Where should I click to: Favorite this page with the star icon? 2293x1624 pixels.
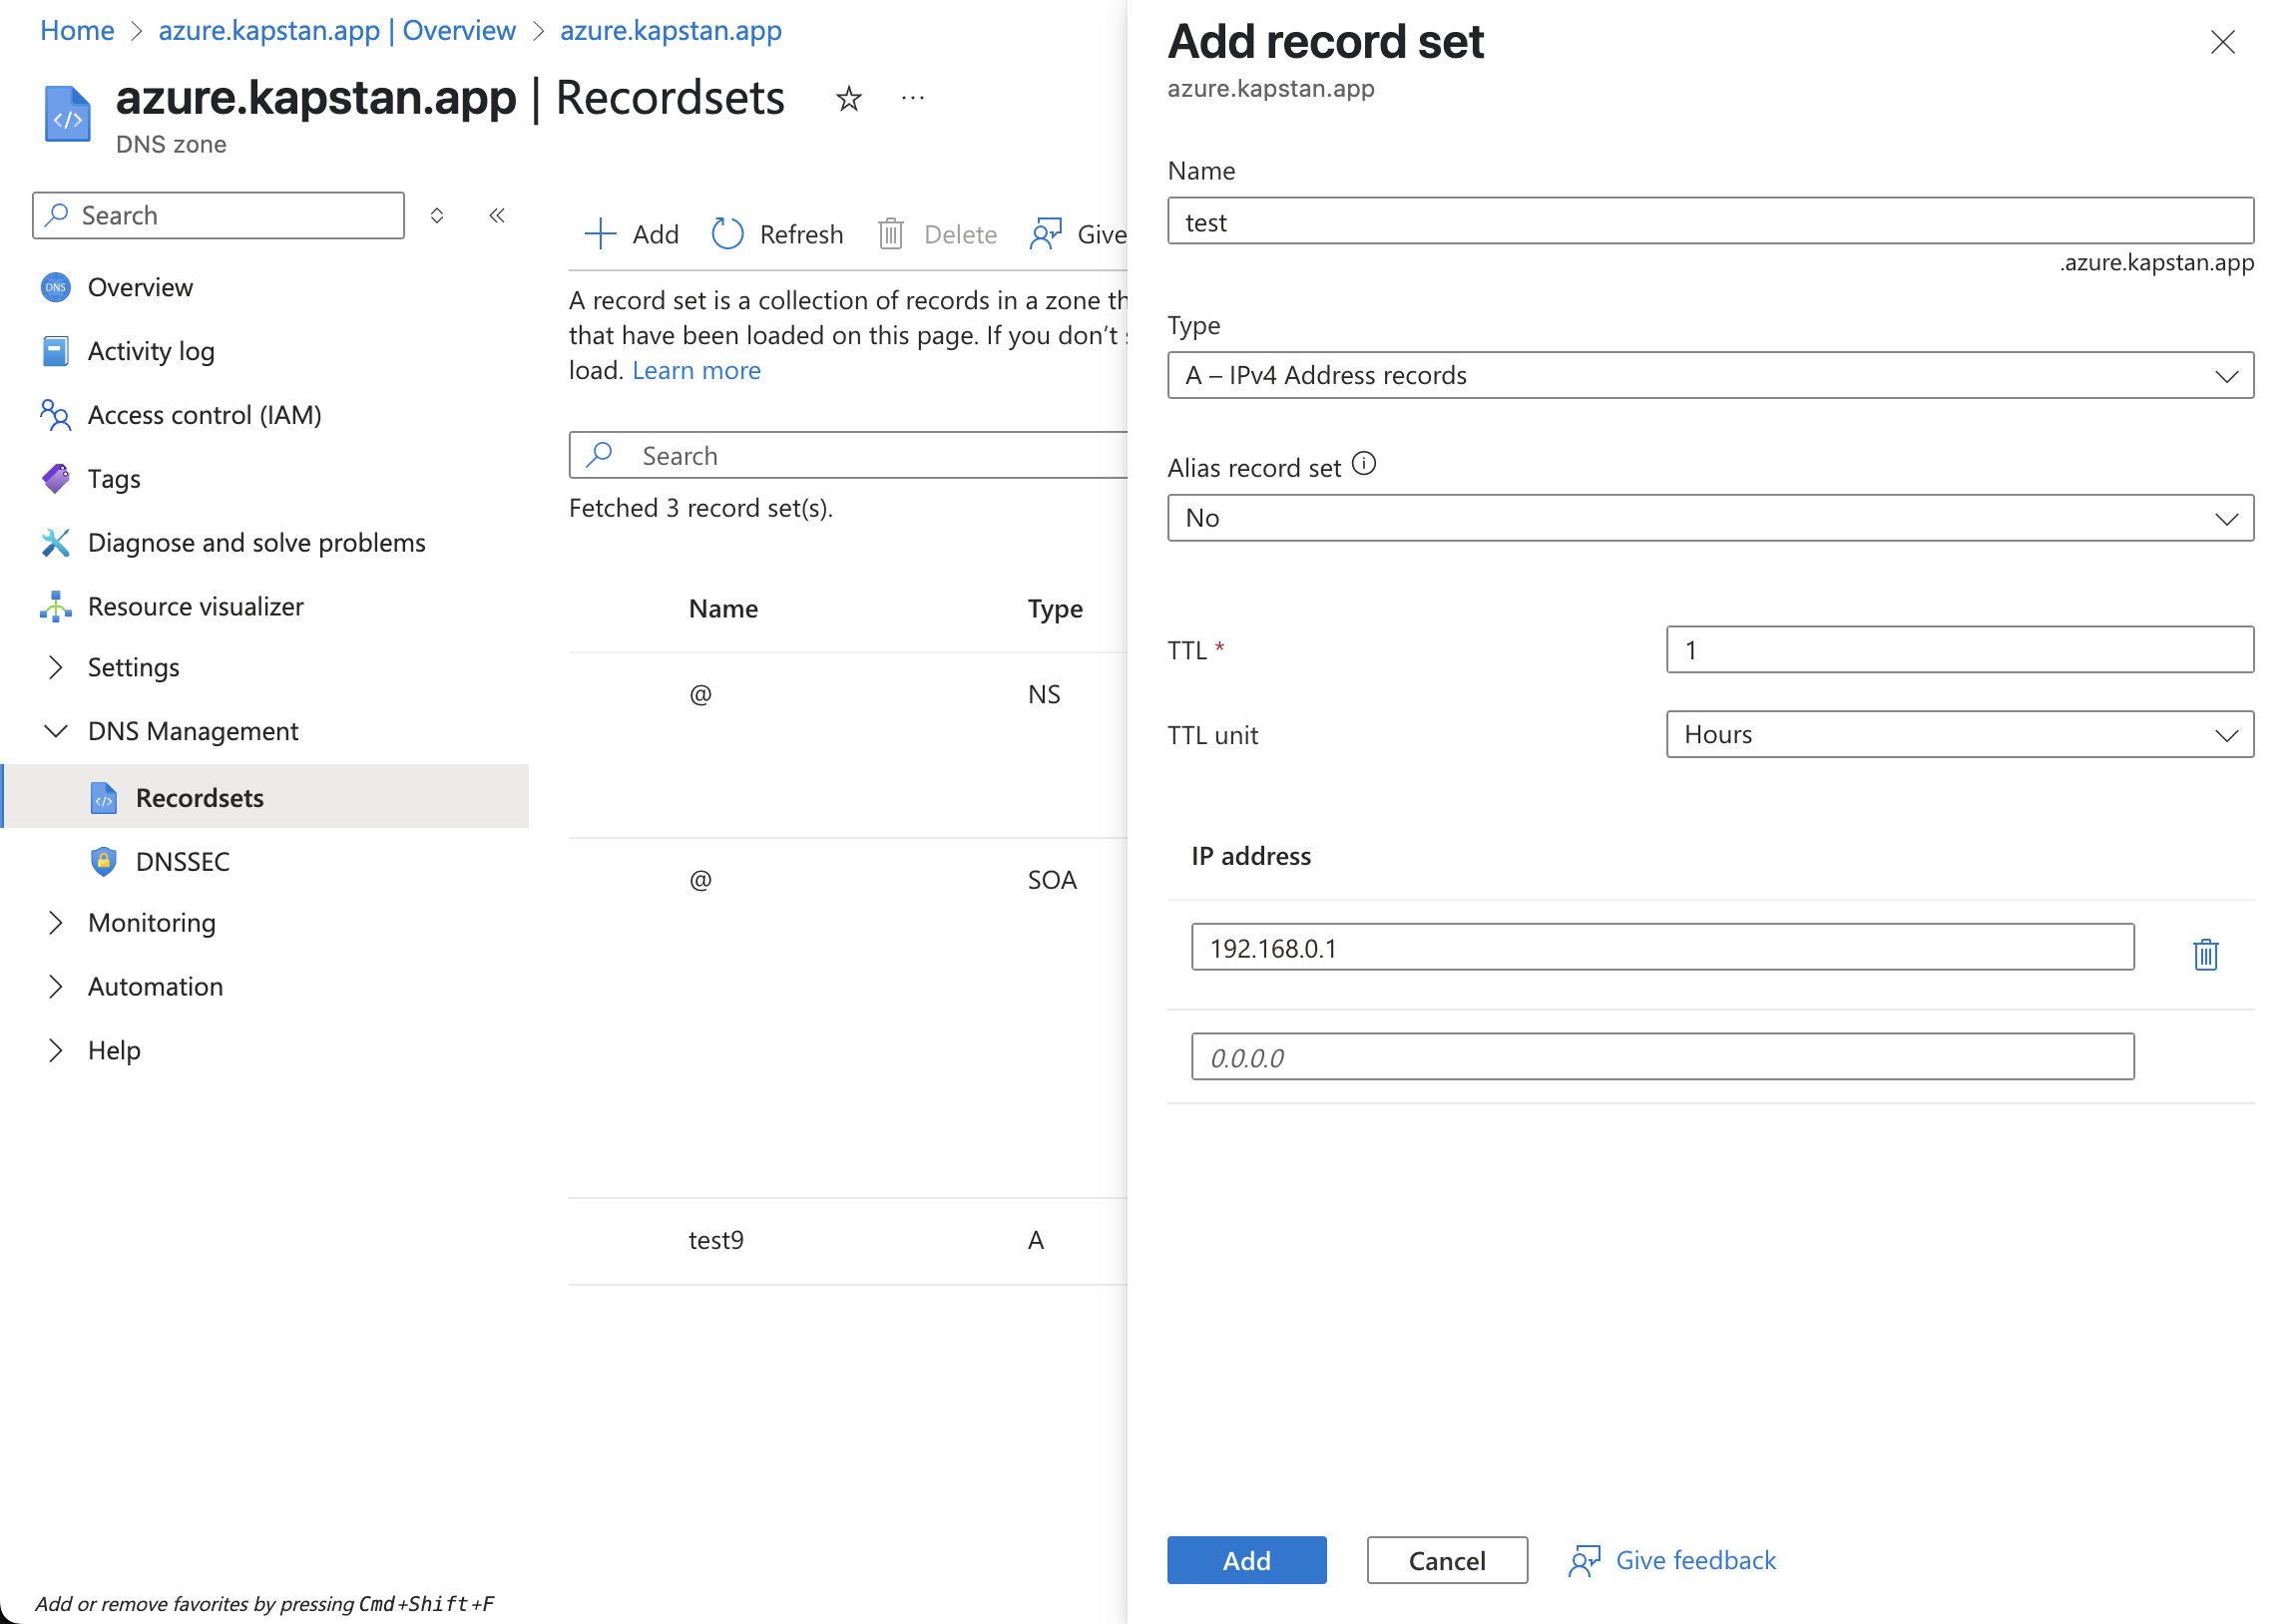848,98
